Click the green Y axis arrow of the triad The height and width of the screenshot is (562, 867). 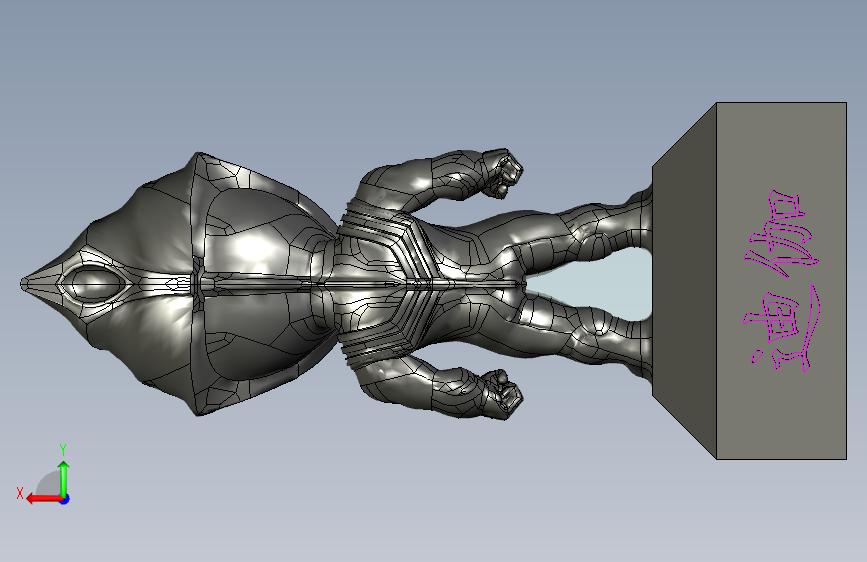click(64, 478)
